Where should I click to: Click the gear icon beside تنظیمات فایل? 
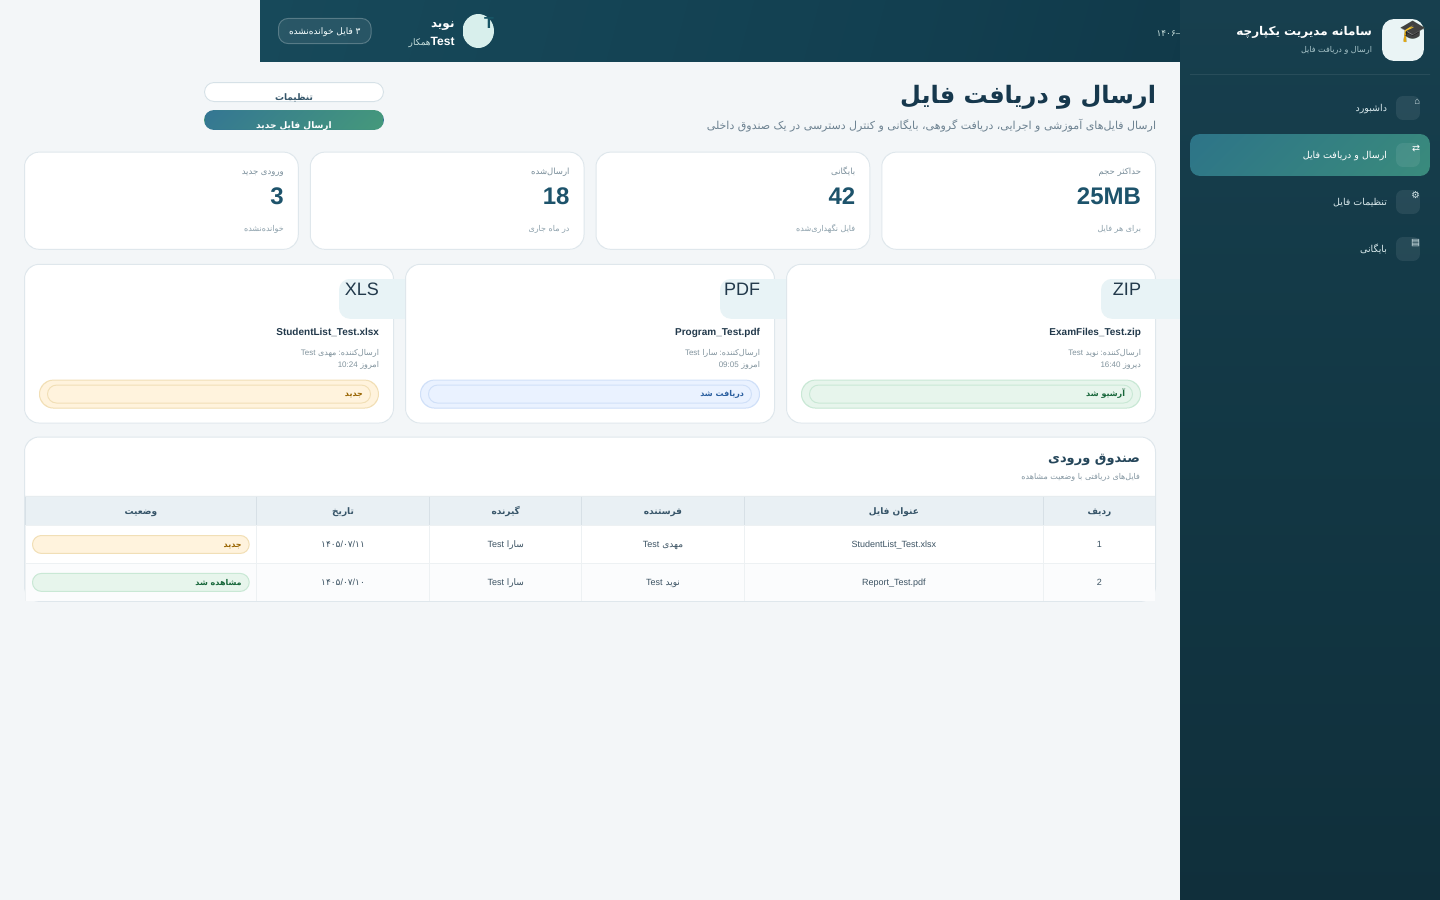pos(1408,202)
